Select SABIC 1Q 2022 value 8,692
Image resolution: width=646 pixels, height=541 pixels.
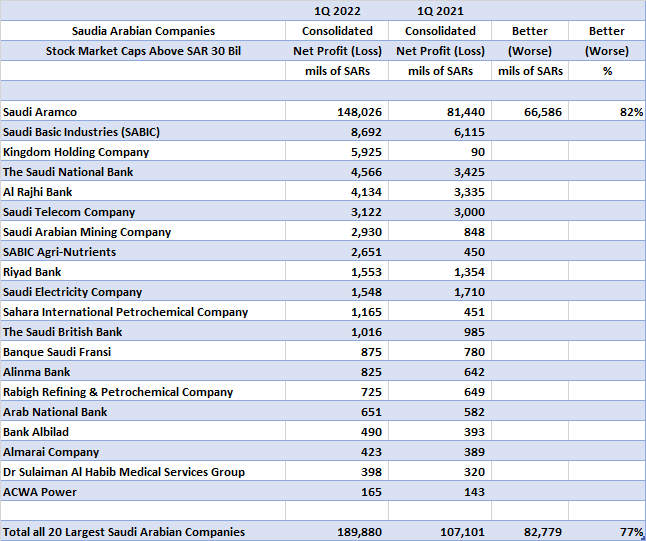(337, 131)
